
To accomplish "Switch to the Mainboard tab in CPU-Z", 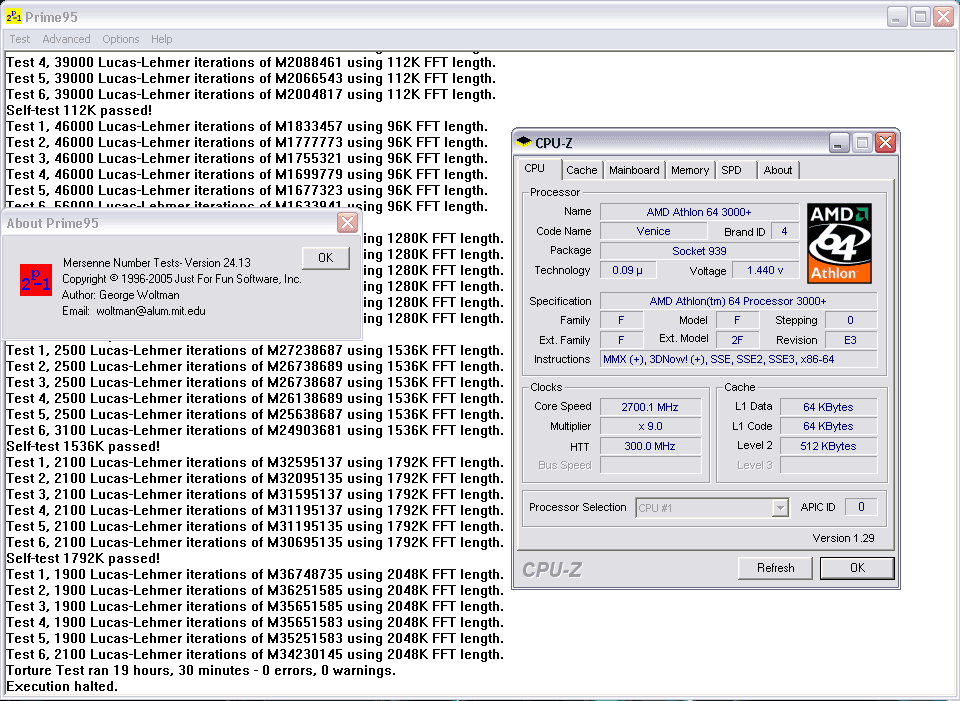I will point(634,170).
